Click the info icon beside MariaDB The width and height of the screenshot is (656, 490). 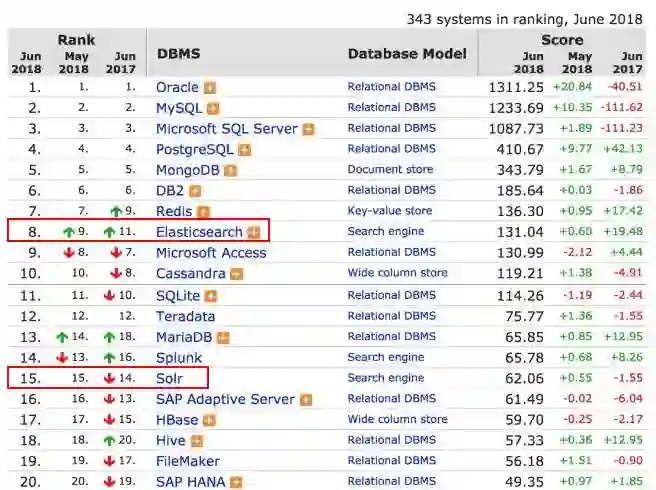[223, 338]
